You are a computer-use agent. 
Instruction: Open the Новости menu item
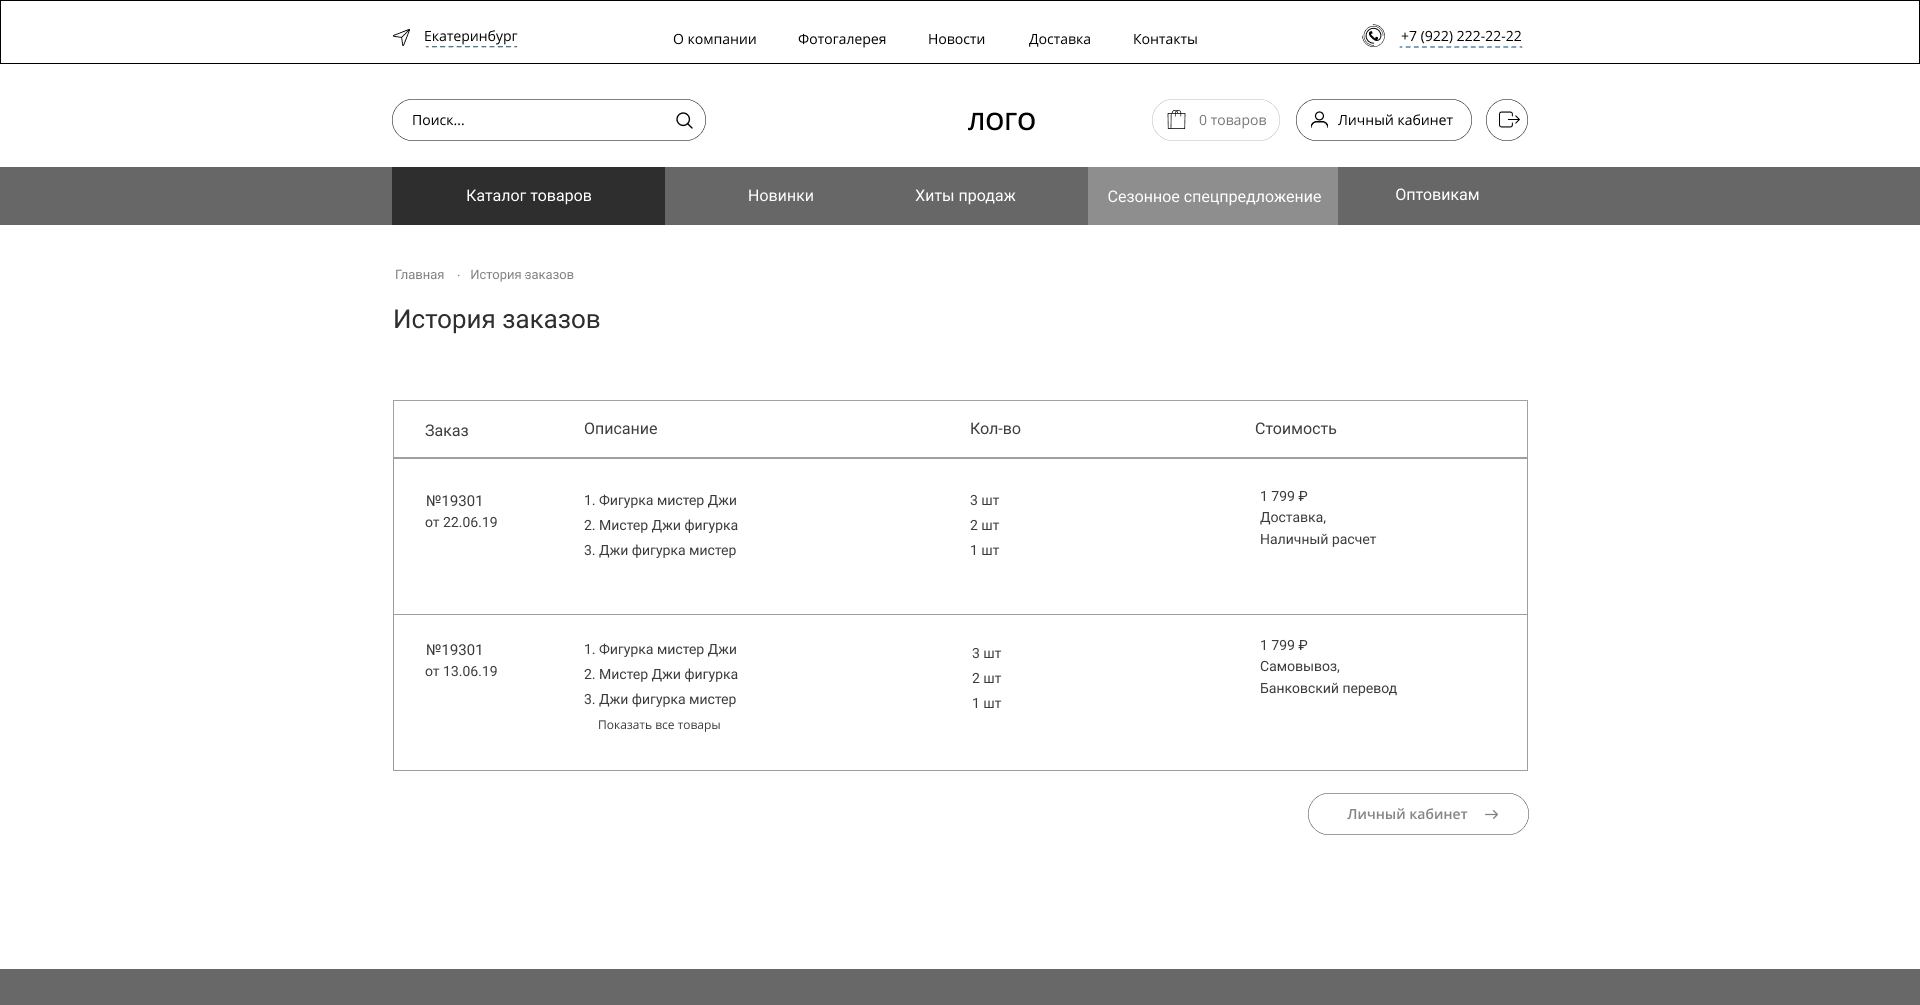tap(956, 39)
